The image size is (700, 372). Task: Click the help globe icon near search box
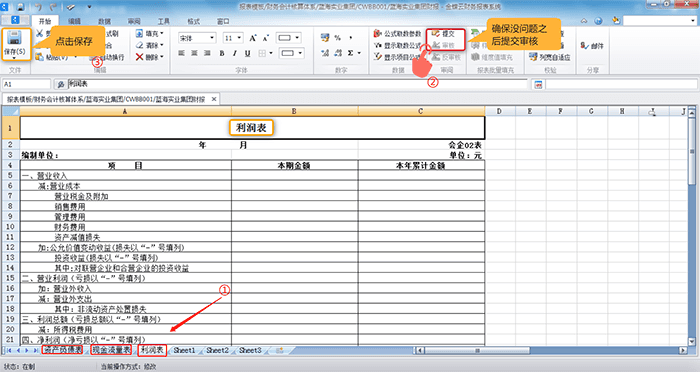[598, 21]
